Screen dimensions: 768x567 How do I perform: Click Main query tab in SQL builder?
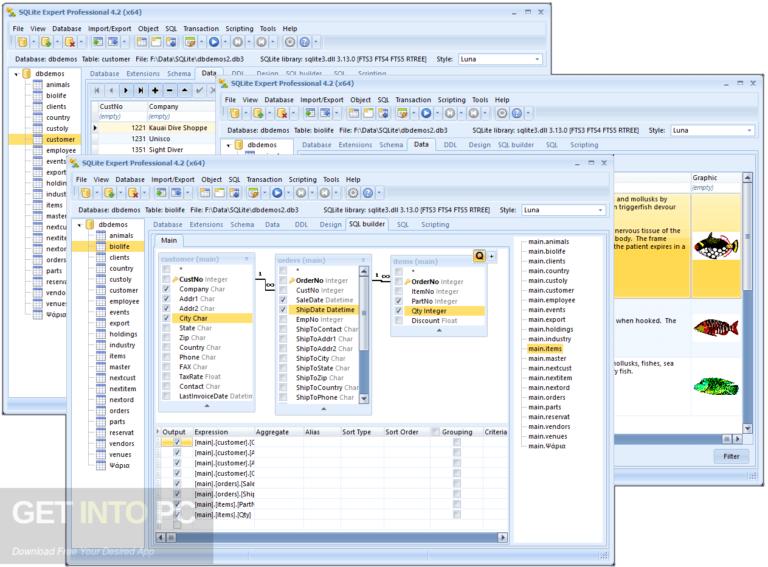click(169, 240)
